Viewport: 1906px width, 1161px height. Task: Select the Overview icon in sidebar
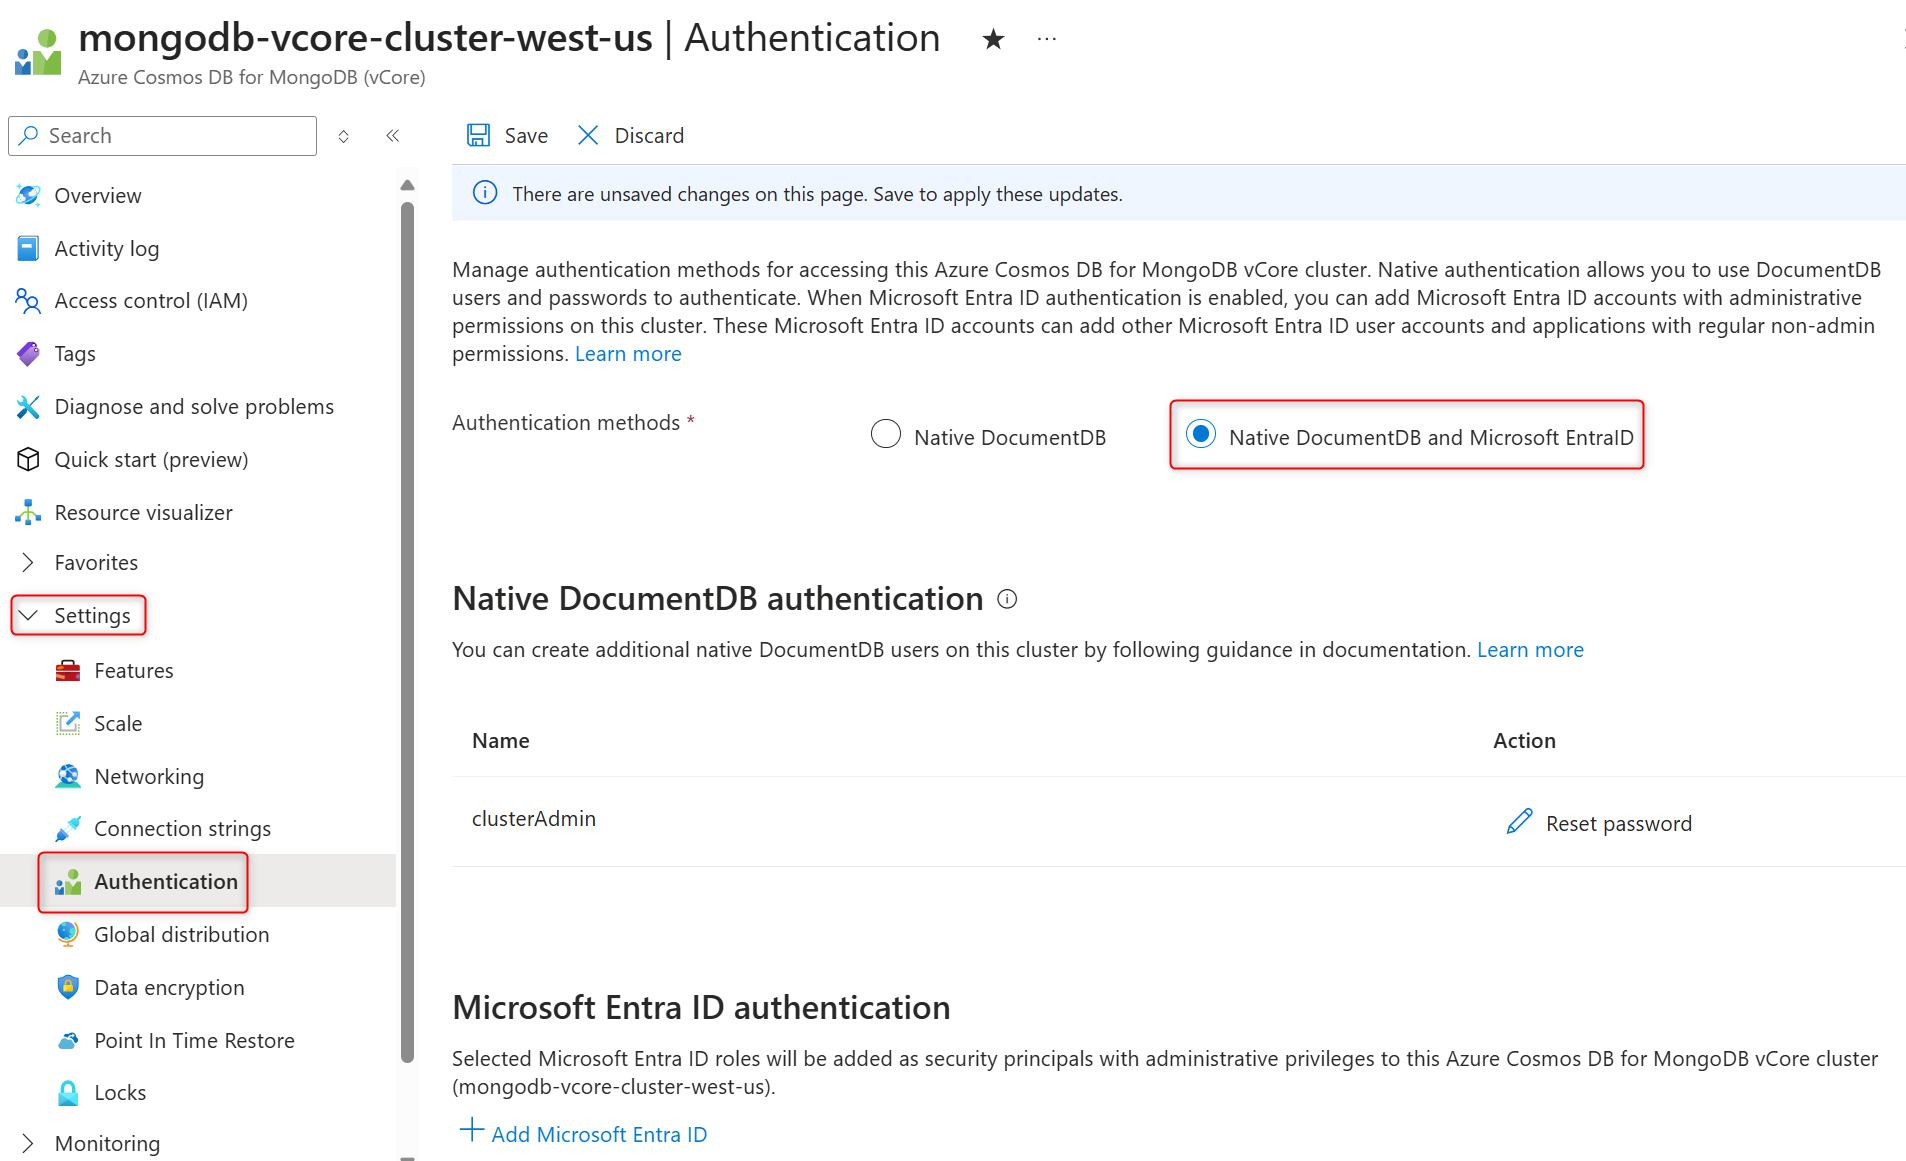click(27, 195)
